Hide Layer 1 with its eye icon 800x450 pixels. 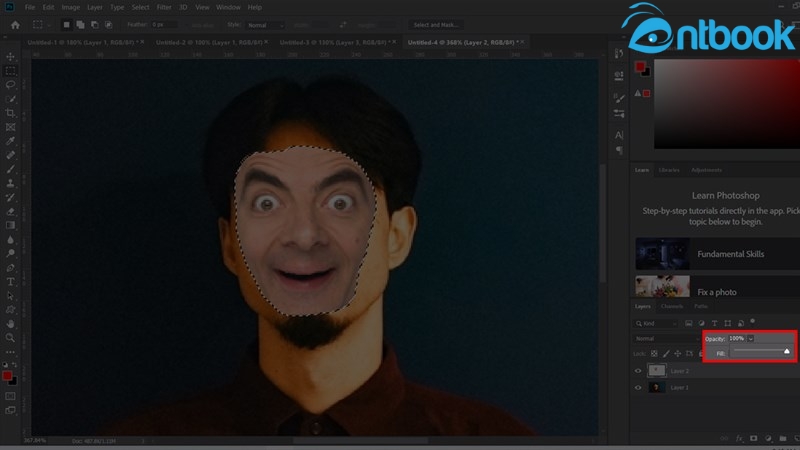point(638,387)
